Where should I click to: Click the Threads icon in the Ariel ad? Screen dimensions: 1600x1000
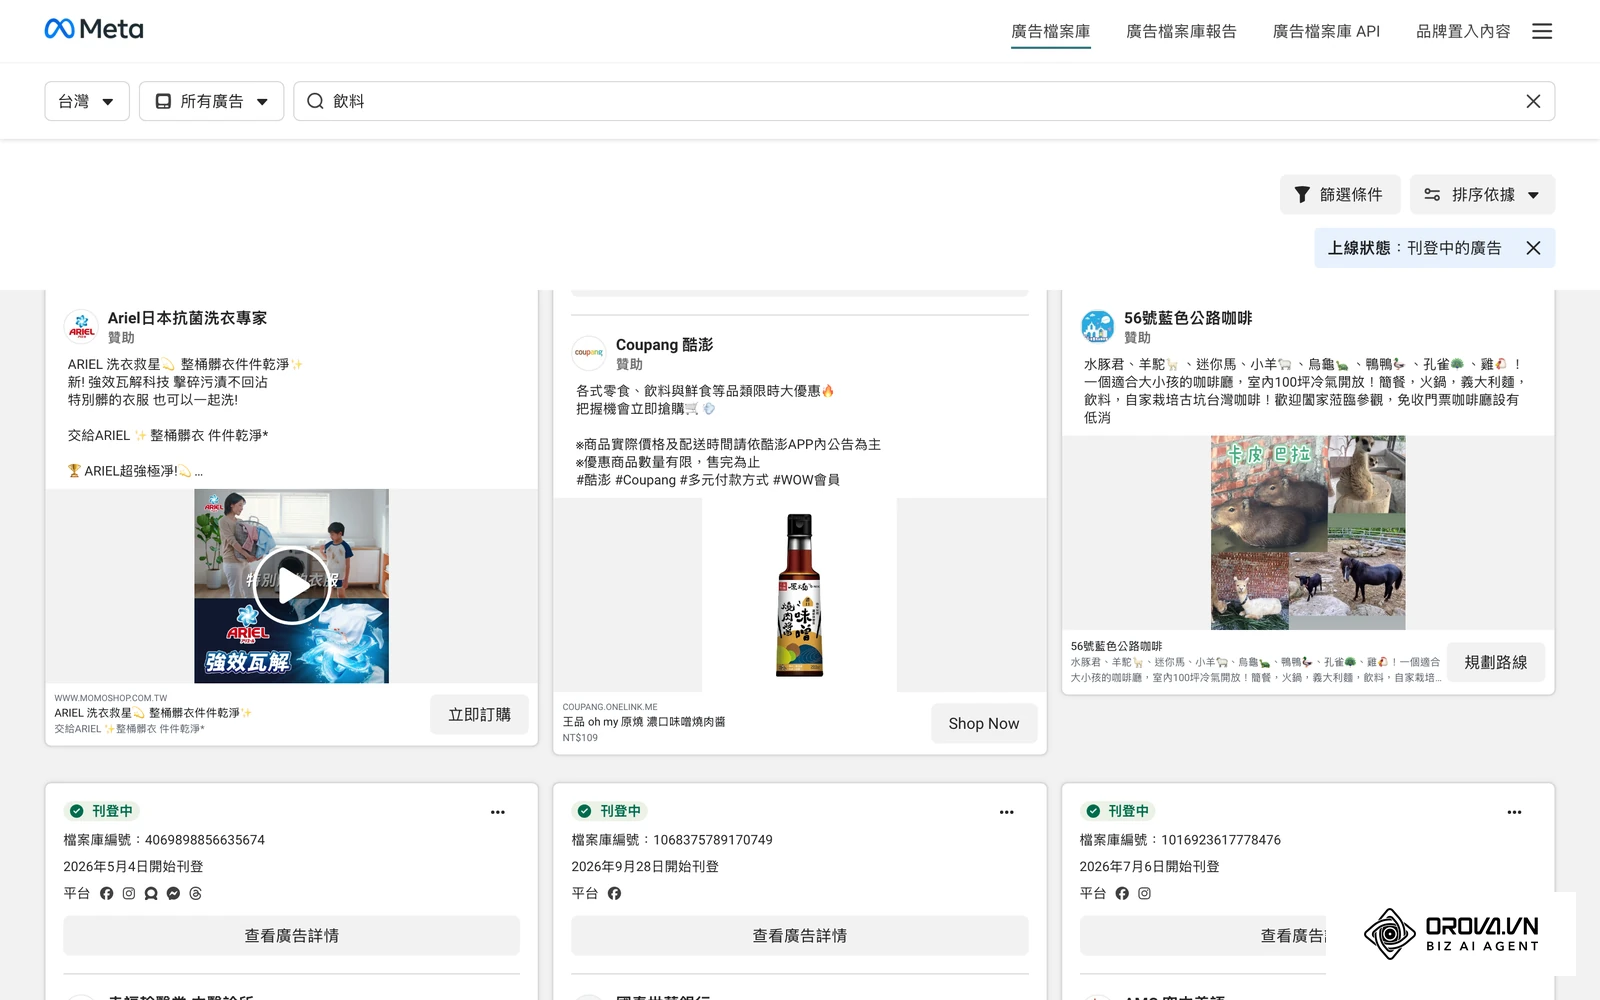click(x=196, y=893)
